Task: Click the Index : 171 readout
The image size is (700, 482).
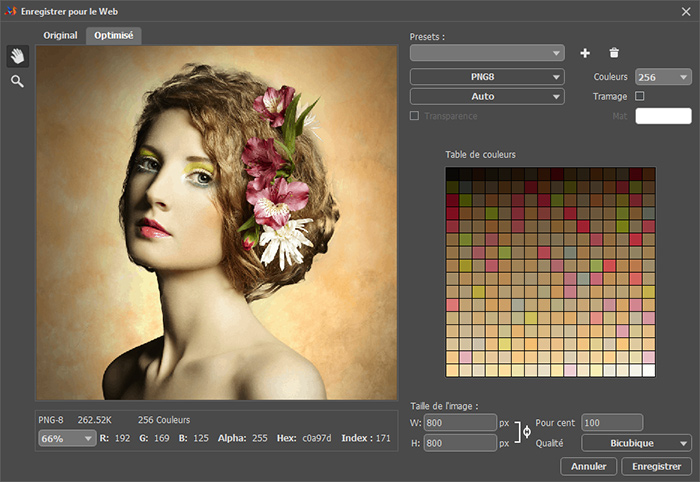Action: click(x=366, y=438)
